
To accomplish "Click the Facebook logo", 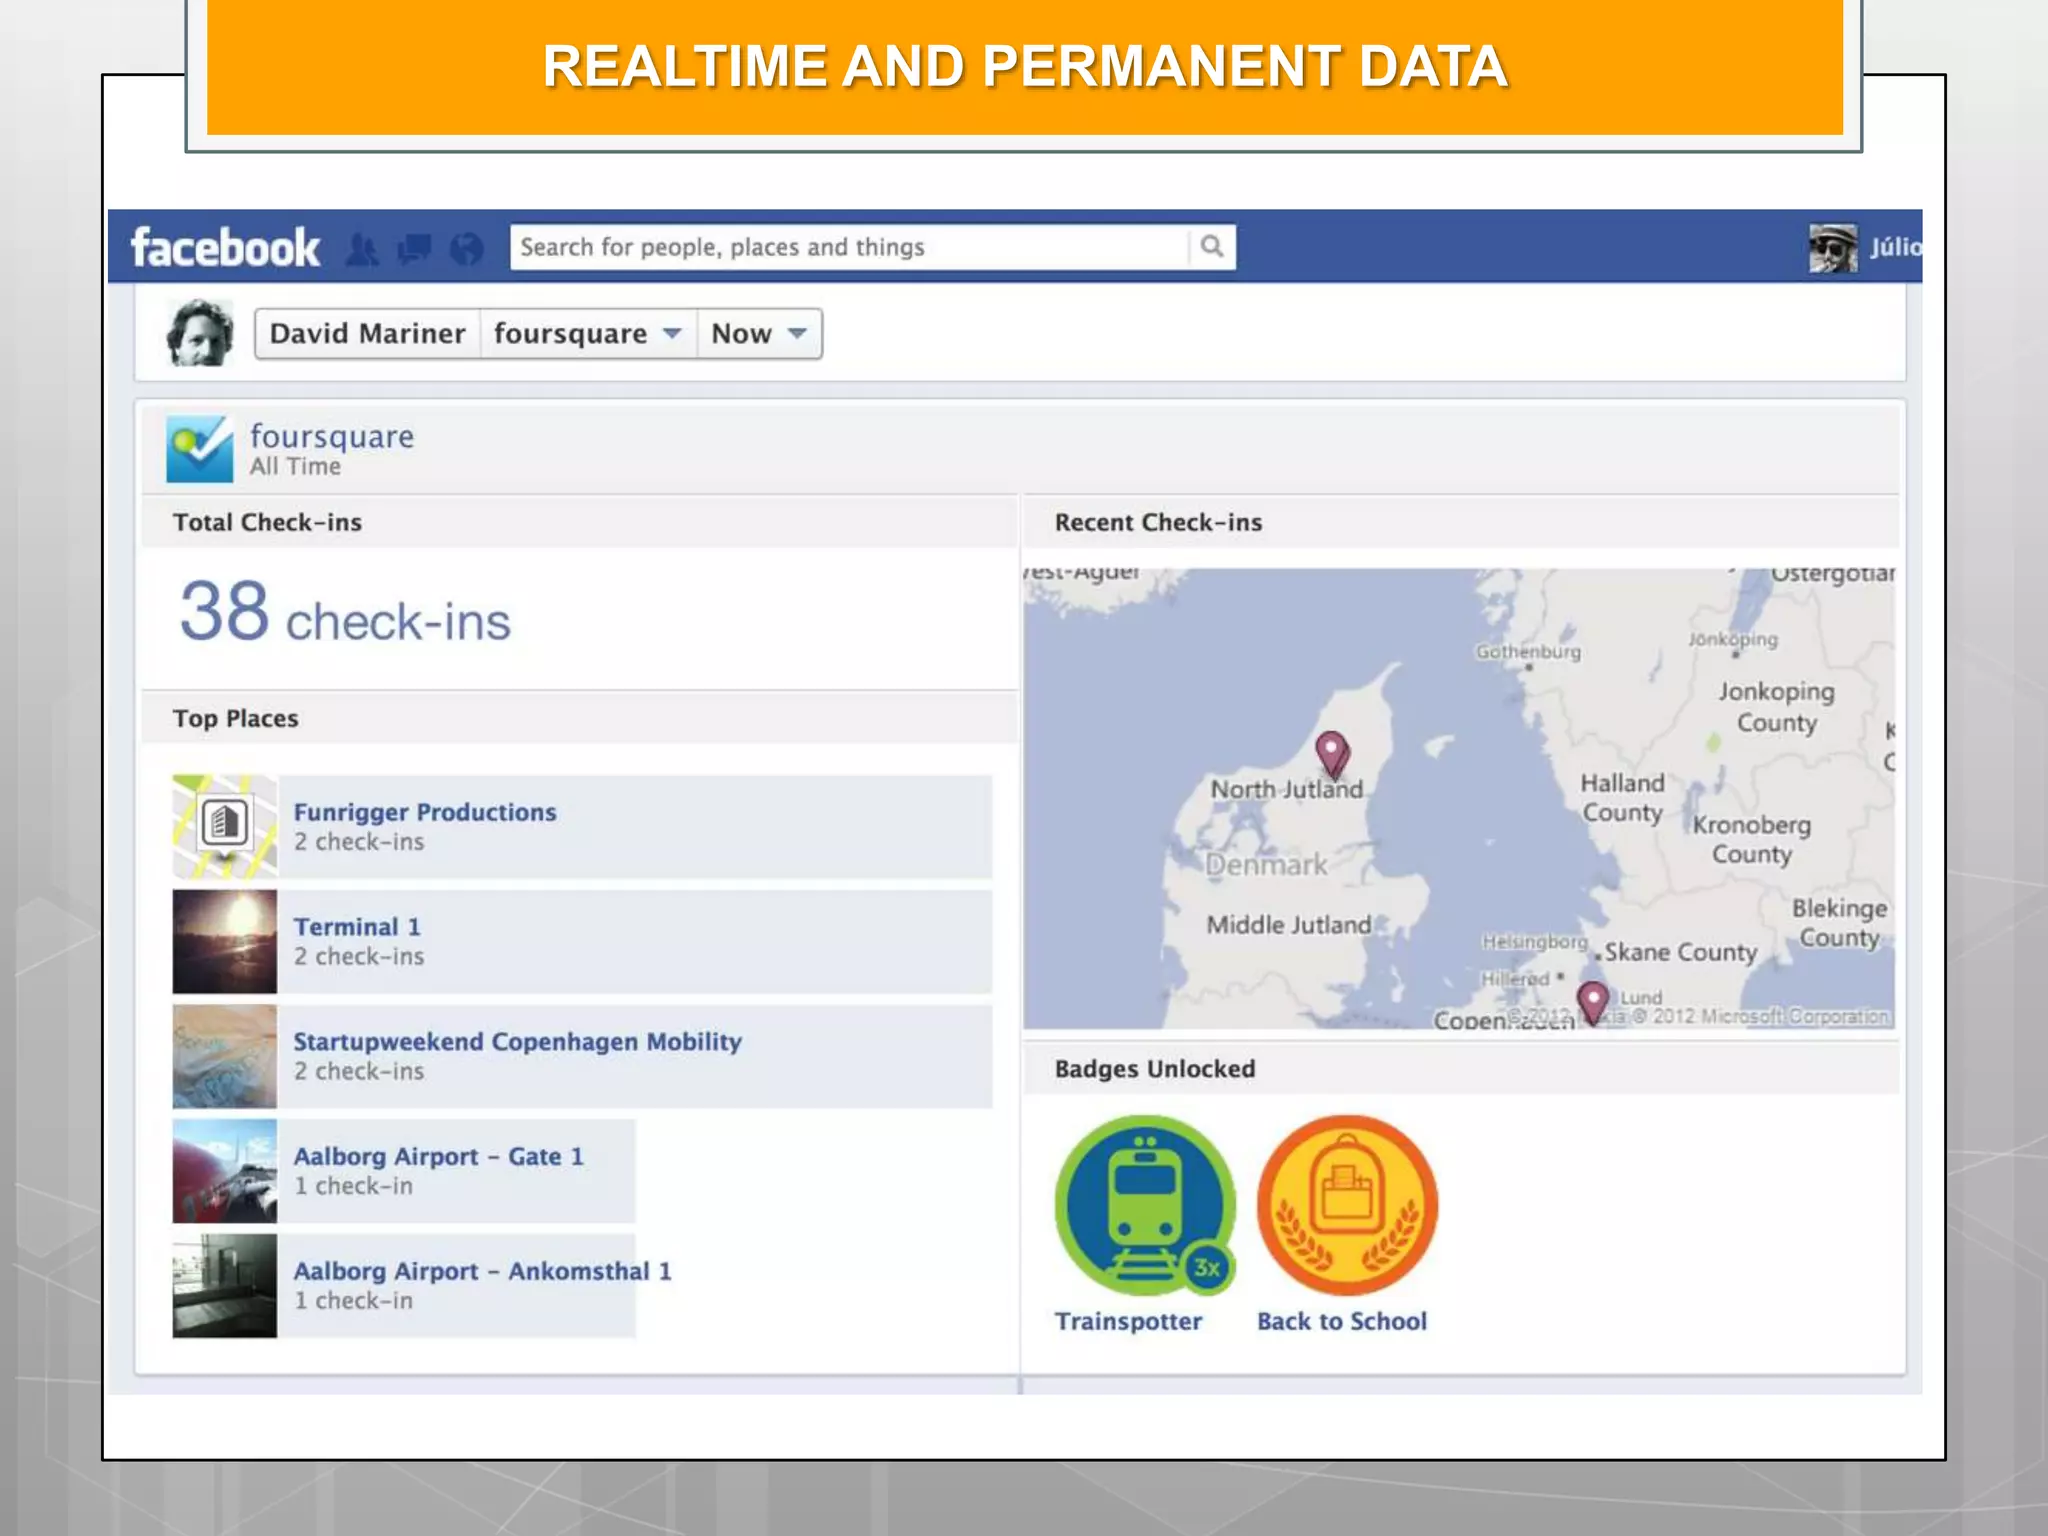I will (x=225, y=247).
